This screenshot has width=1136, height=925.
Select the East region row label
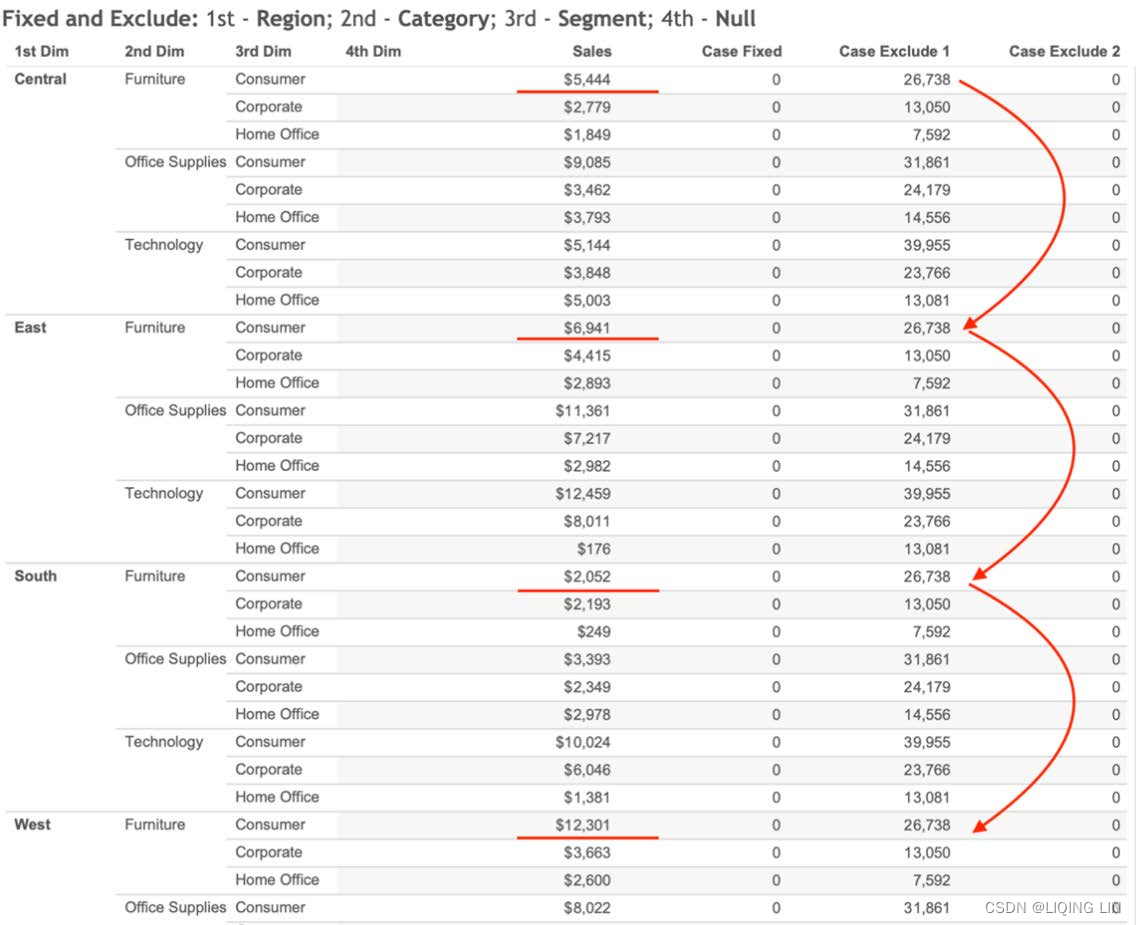click(x=30, y=327)
